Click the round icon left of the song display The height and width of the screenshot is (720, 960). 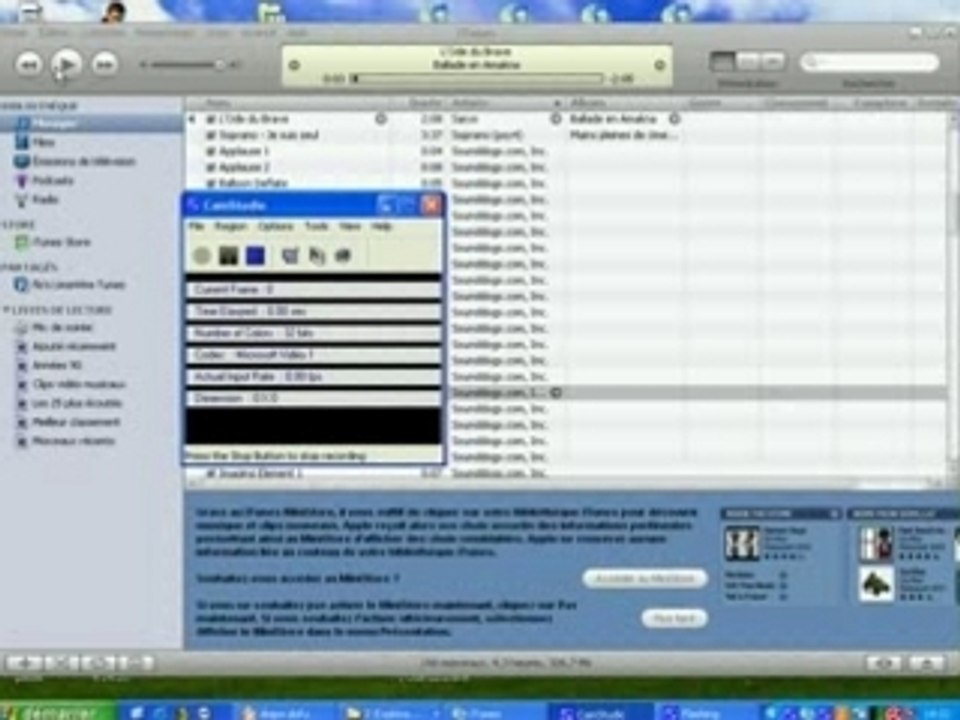click(294, 65)
